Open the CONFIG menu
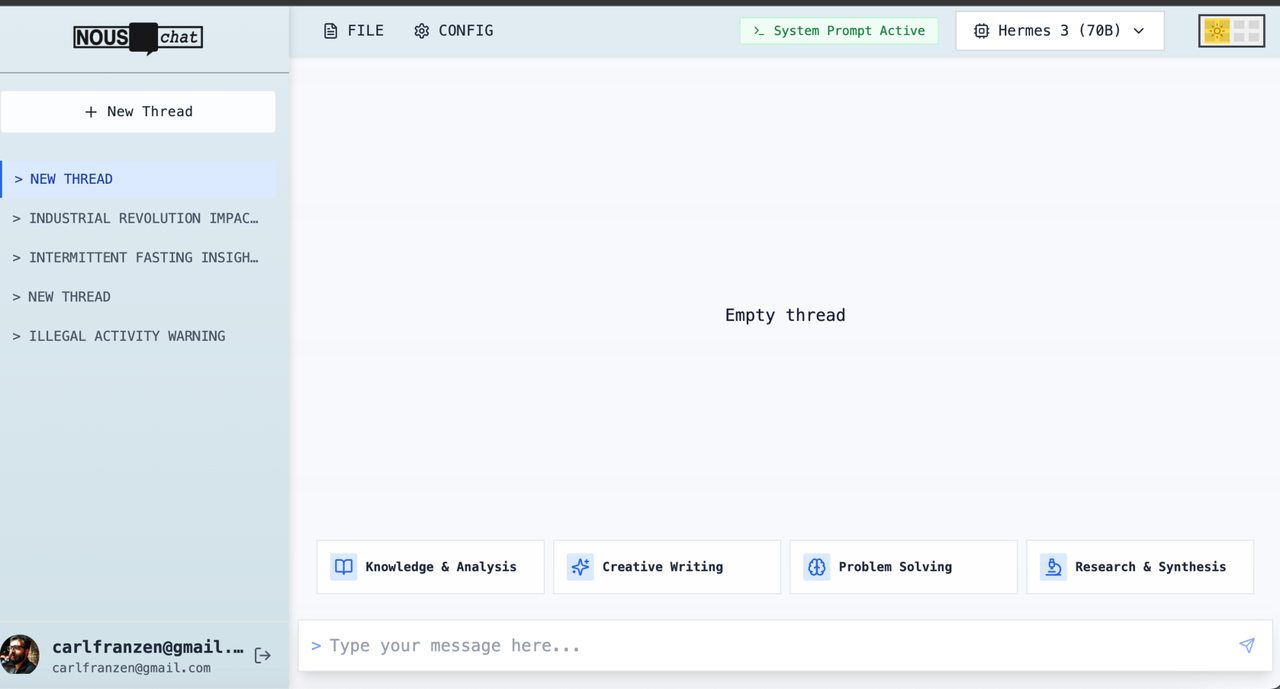The image size is (1280, 689). tap(454, 31)
